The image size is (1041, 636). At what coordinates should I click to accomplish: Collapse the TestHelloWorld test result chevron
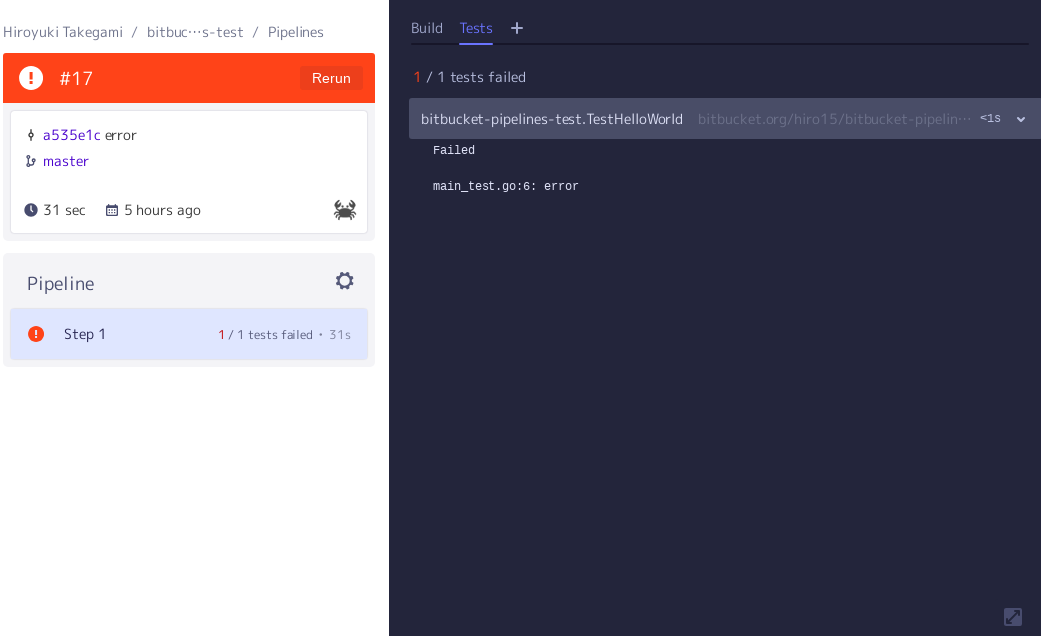tap(1021, 119)
